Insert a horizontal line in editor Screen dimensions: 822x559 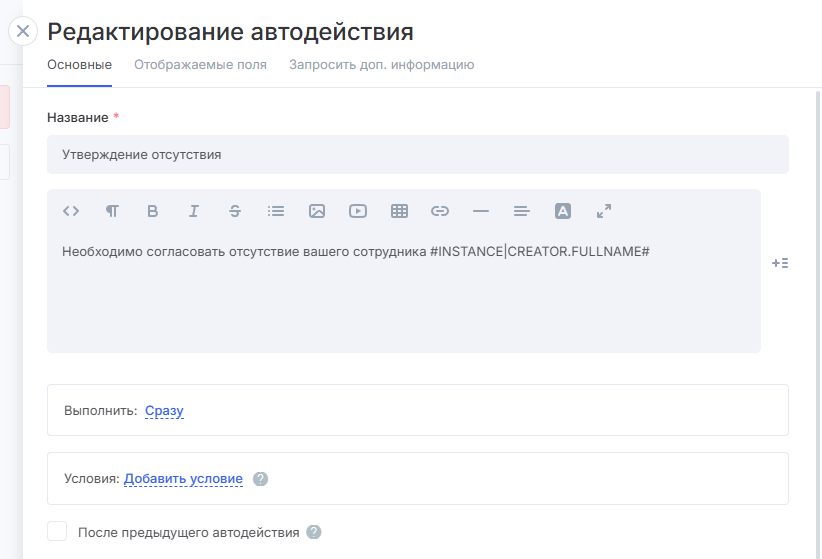(x=481, y=211)
